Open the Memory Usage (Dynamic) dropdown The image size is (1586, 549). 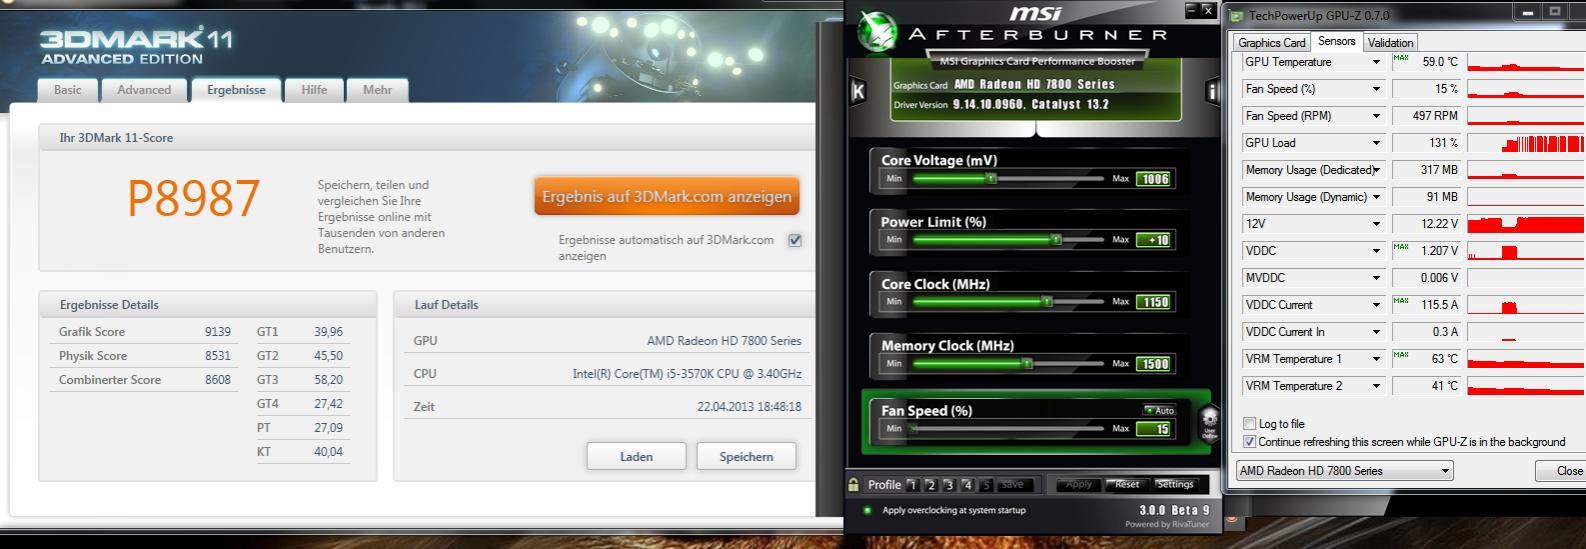1376,197
